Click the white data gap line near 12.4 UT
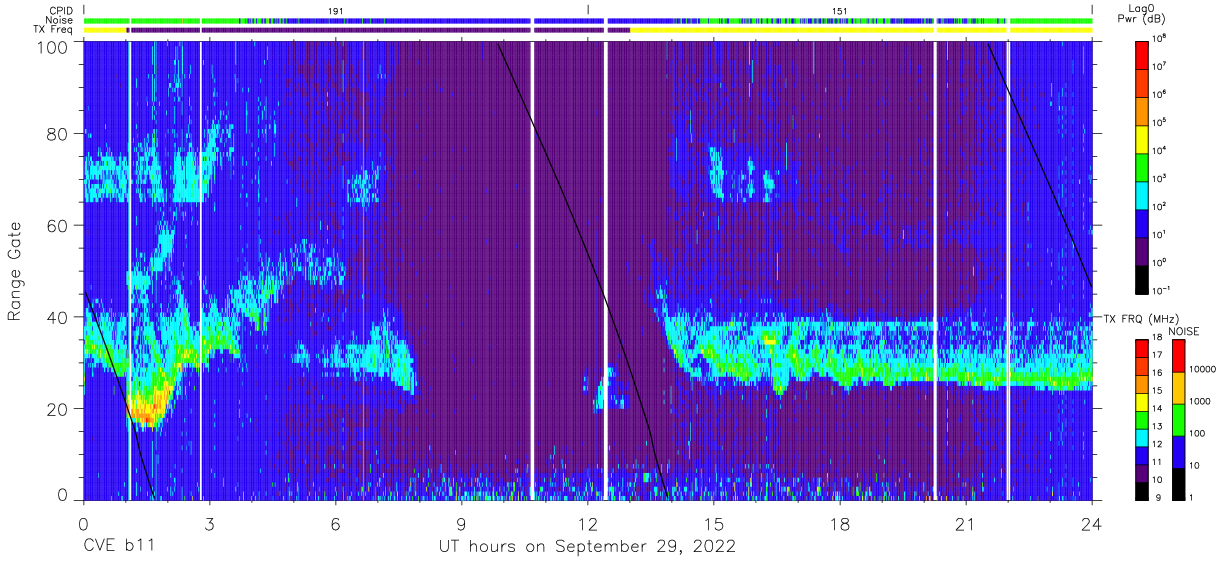 click(x=606, y=270)
